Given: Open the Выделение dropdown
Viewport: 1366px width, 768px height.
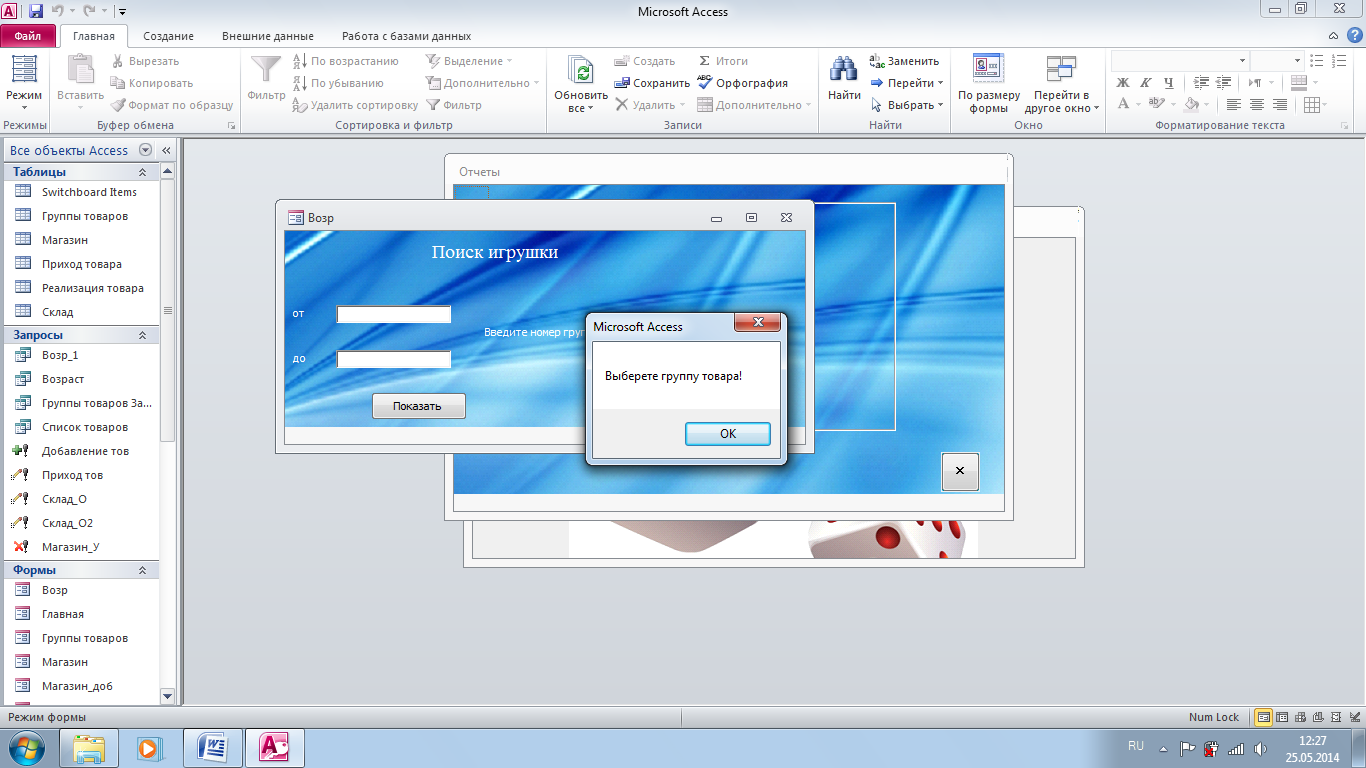Looking at the screenshot, I should coord(470,61).
